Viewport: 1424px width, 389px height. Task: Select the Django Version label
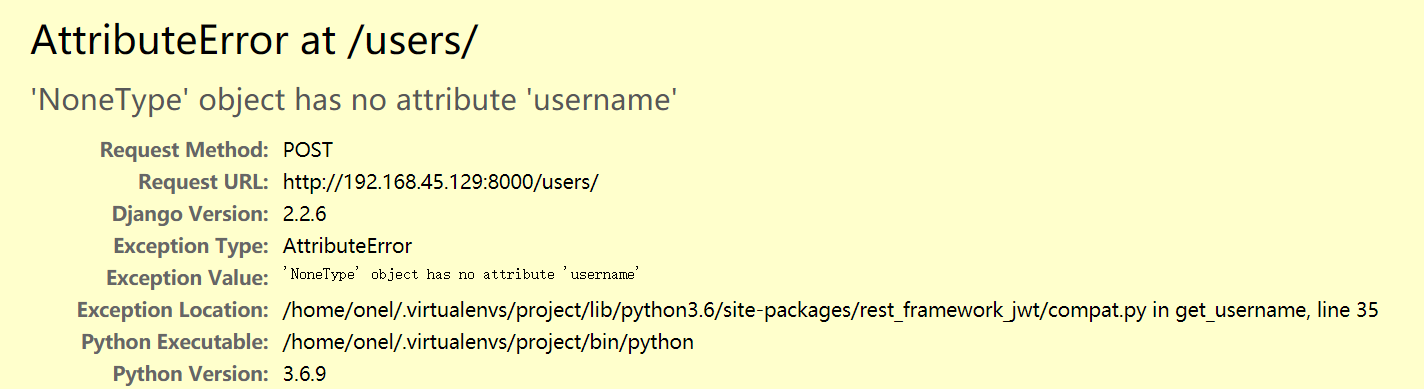(190, 214)
